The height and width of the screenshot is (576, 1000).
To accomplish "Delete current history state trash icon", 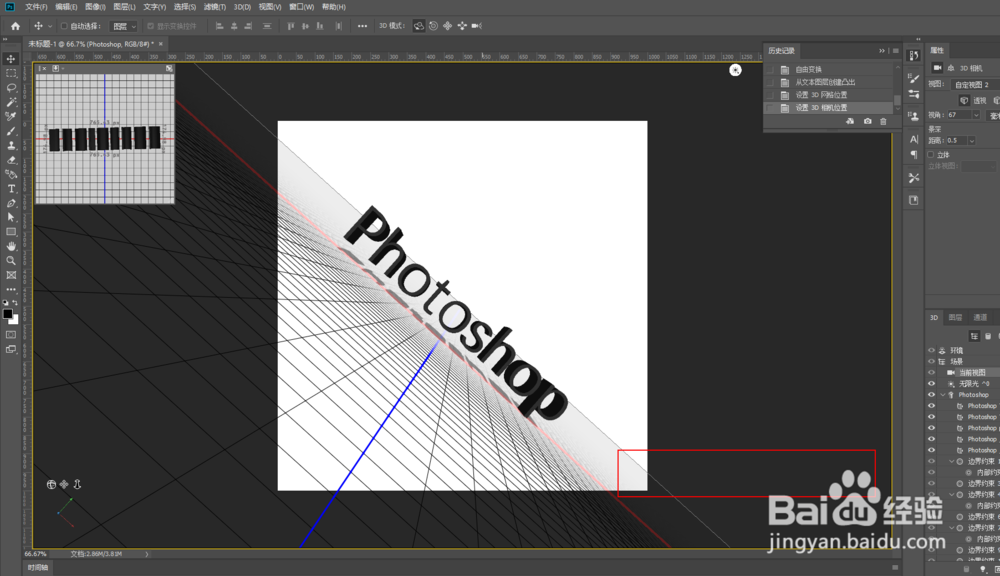I will click(x=883, y=121).
